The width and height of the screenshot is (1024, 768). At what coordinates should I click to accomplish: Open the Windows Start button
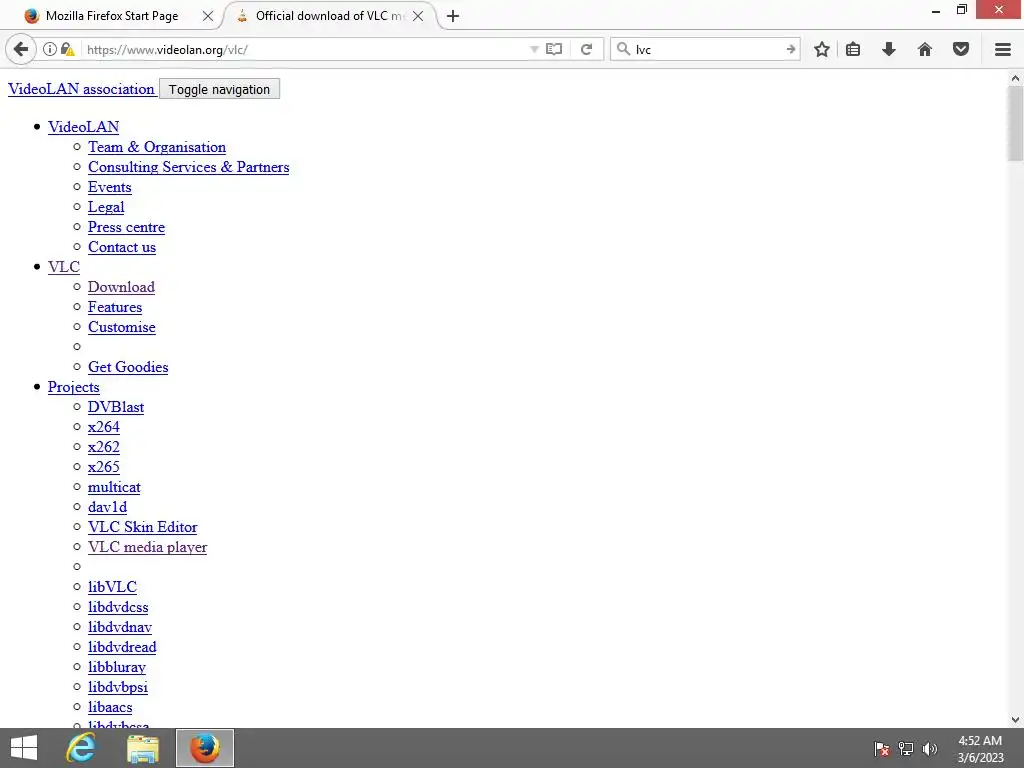pyautogui.click(x=24, y=748)
